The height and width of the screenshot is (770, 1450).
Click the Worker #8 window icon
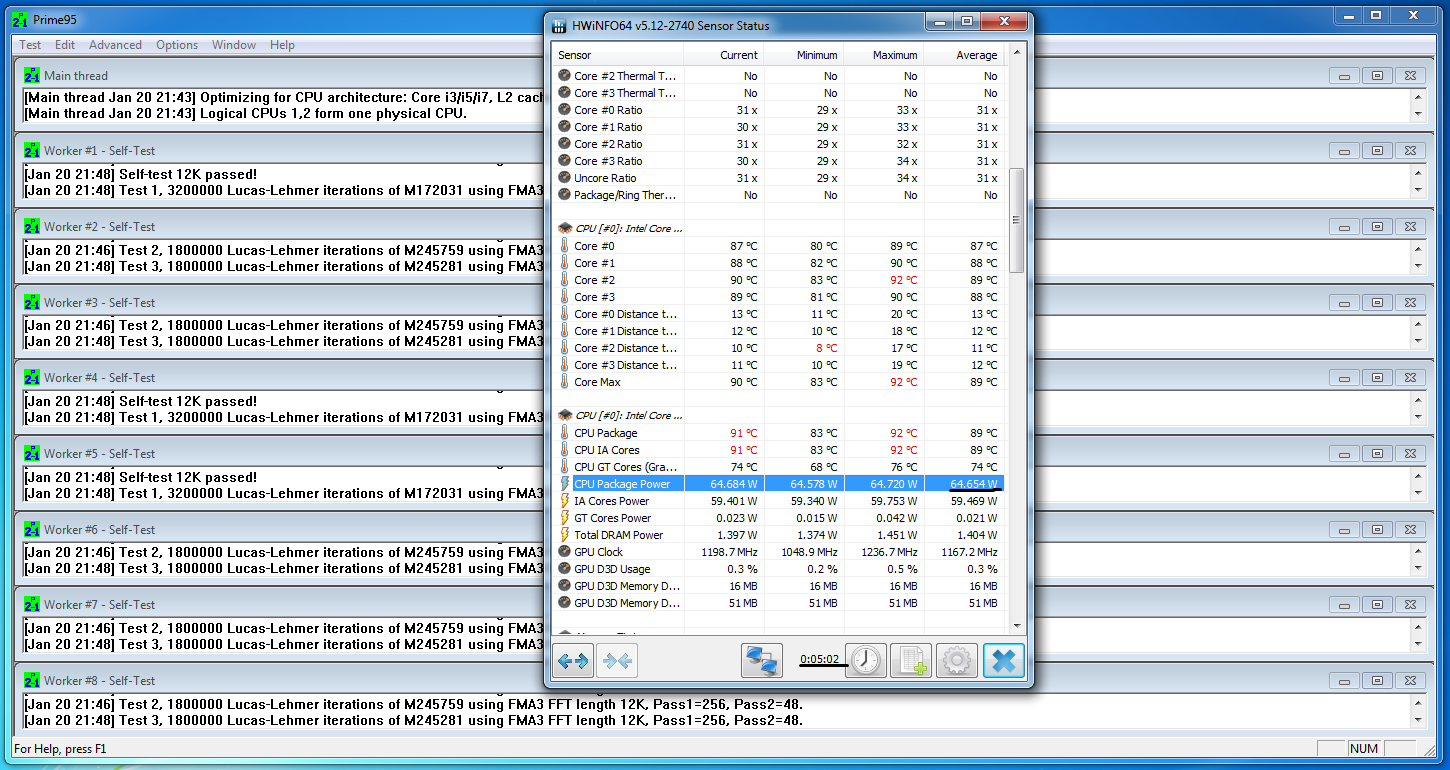pyautogui.click(x=32, y=680)
